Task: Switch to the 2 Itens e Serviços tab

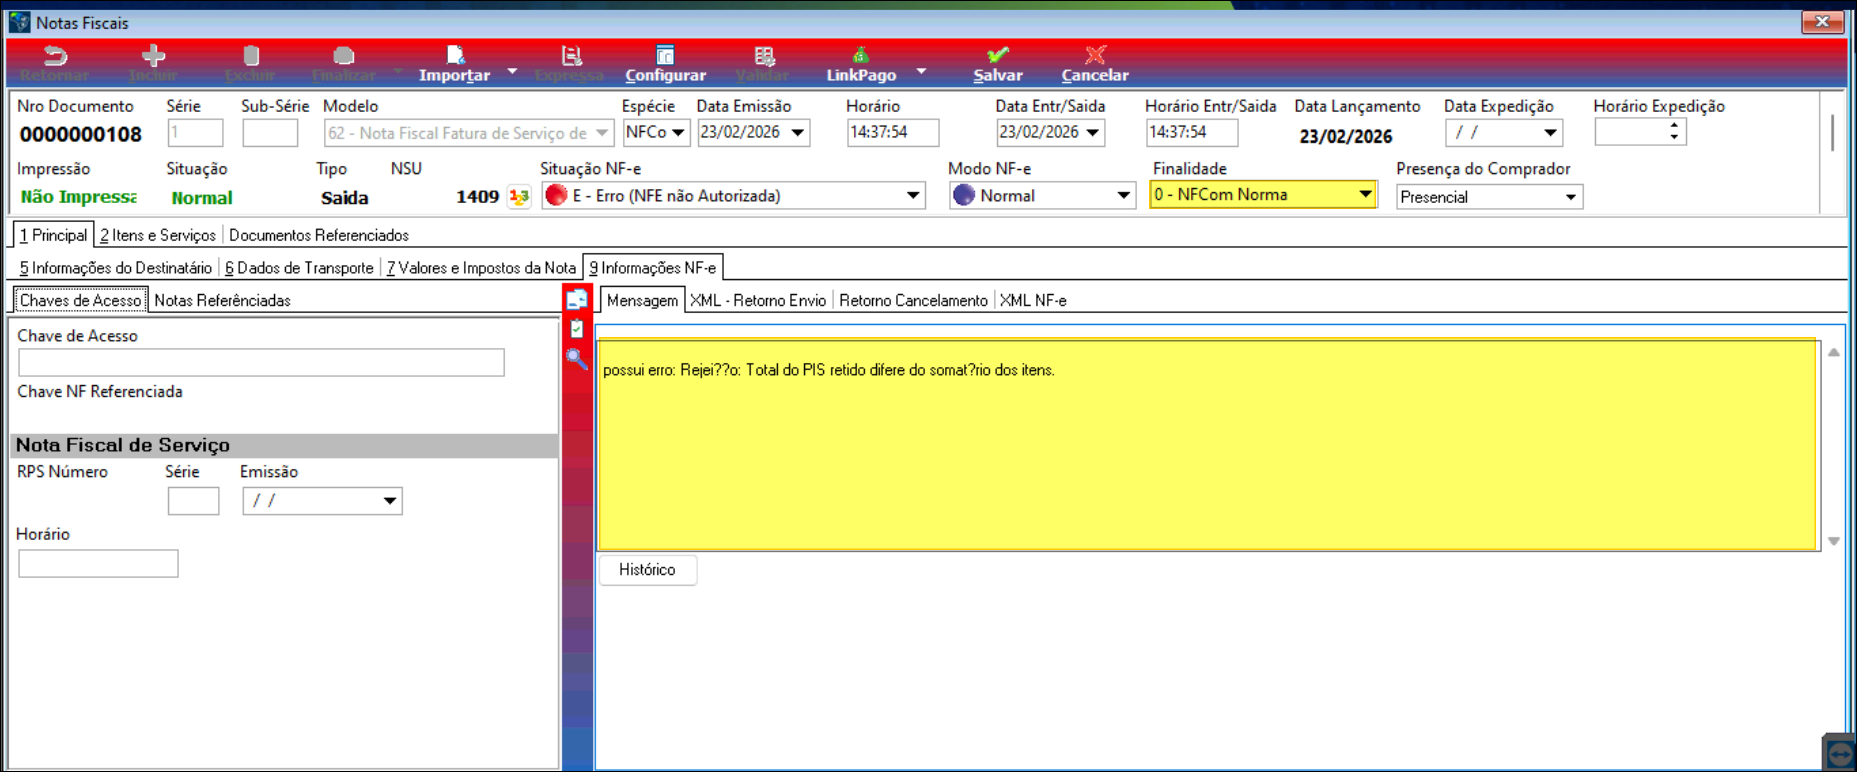Action: (x=158, y=236)
